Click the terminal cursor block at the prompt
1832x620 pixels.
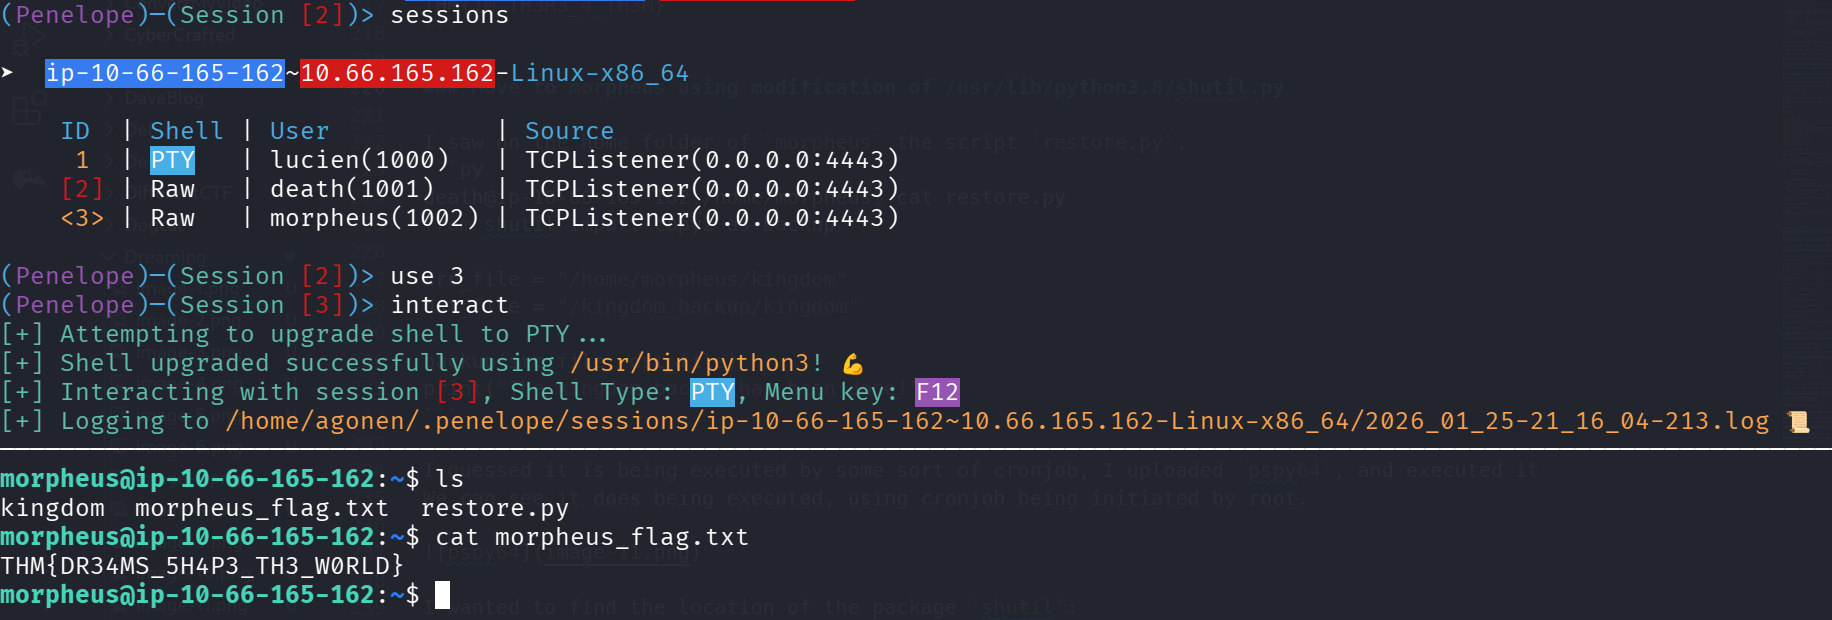coord(442,595)
